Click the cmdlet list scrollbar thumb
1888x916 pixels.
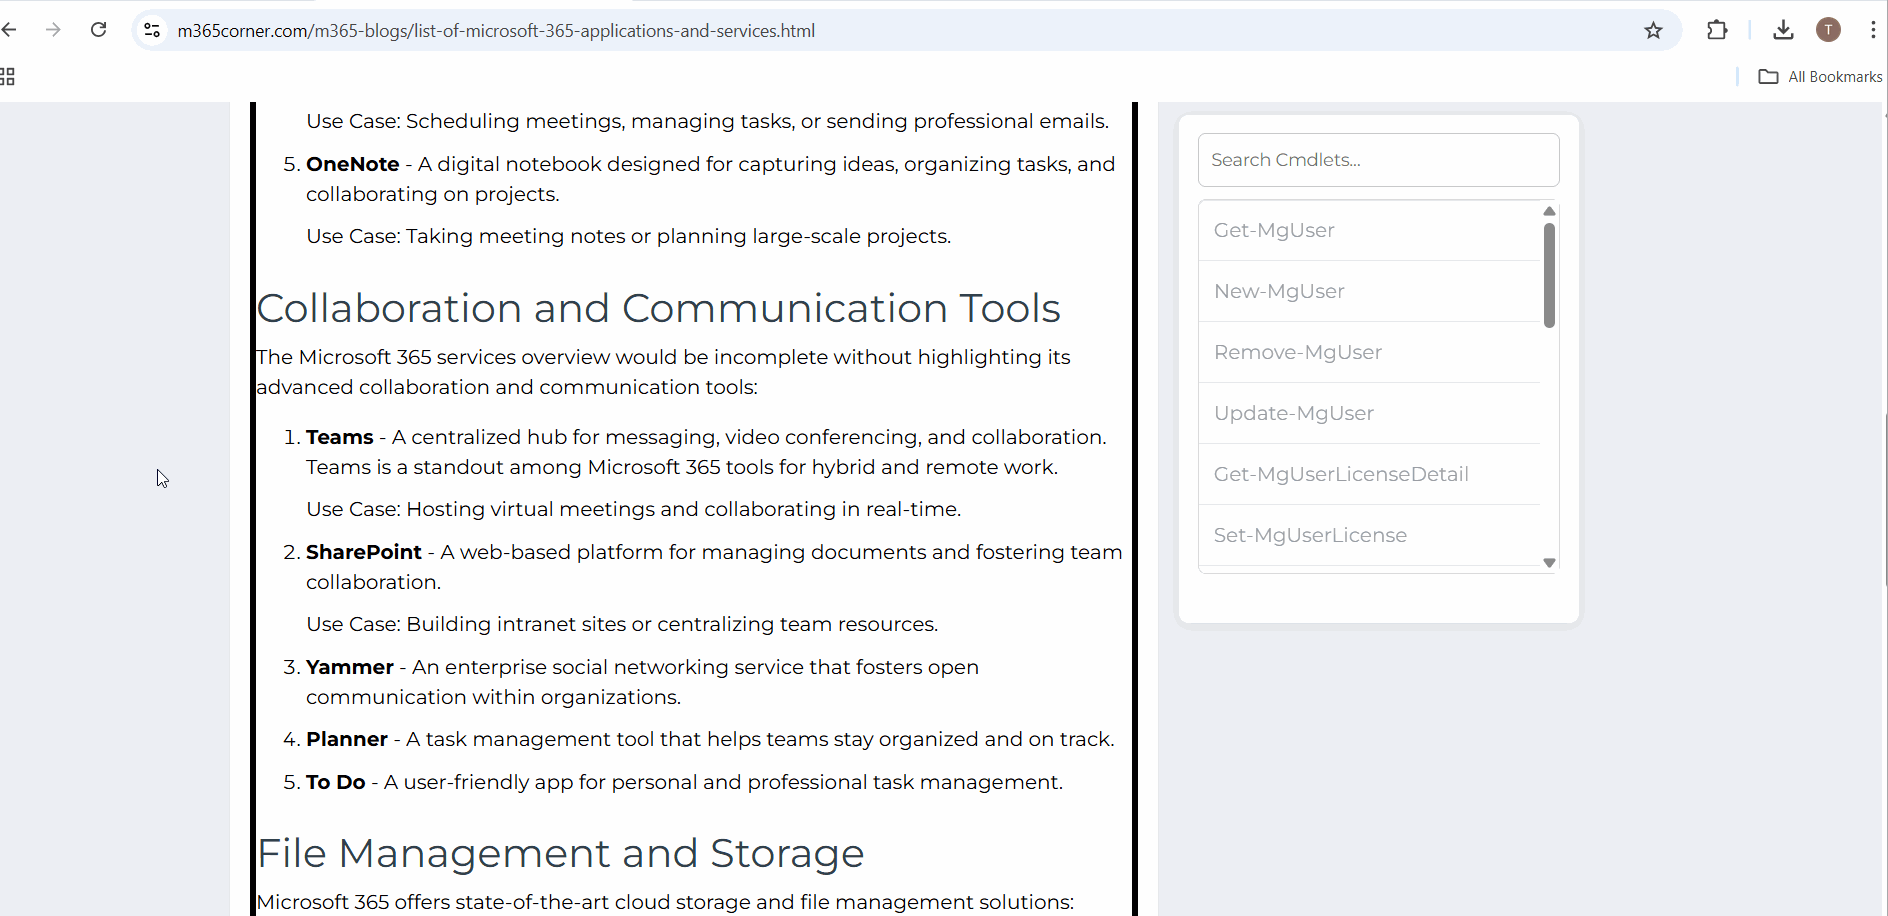tap(1549, 275)
